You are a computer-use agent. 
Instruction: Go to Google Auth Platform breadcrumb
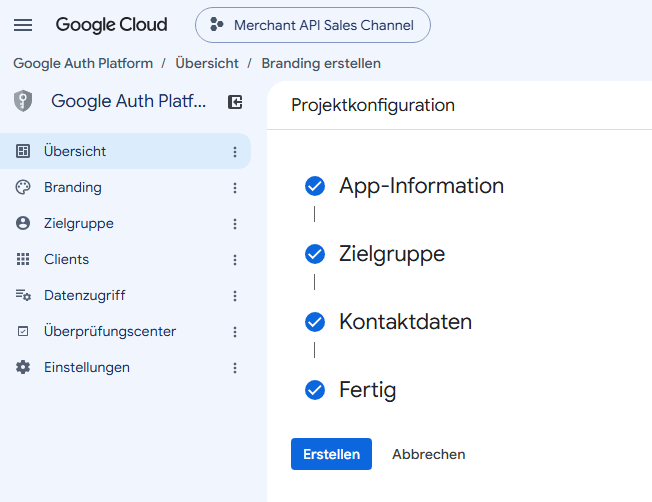click(83, 63)
